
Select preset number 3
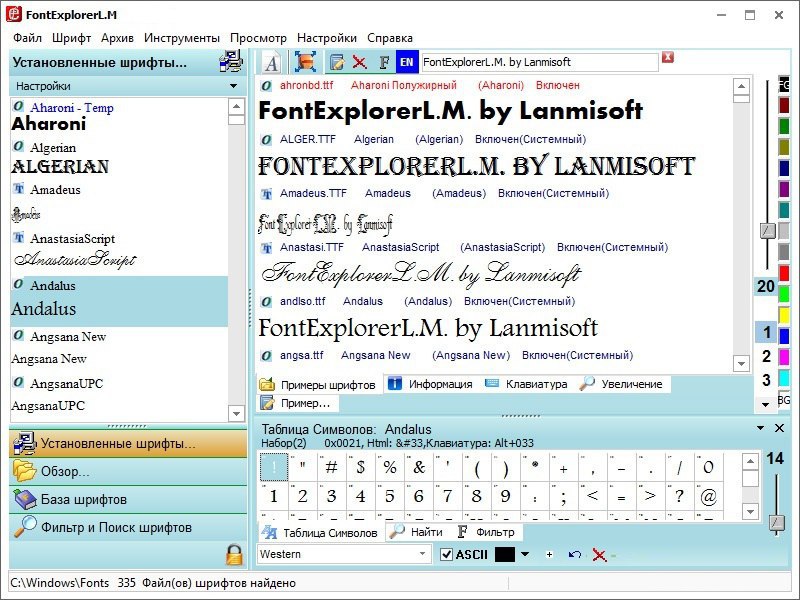[x=766, y=380]
